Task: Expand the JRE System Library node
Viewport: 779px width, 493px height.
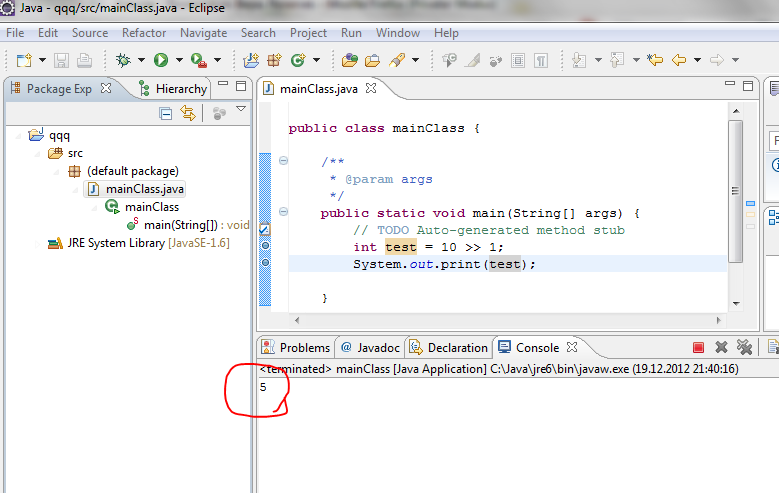Action: point(37,243)
